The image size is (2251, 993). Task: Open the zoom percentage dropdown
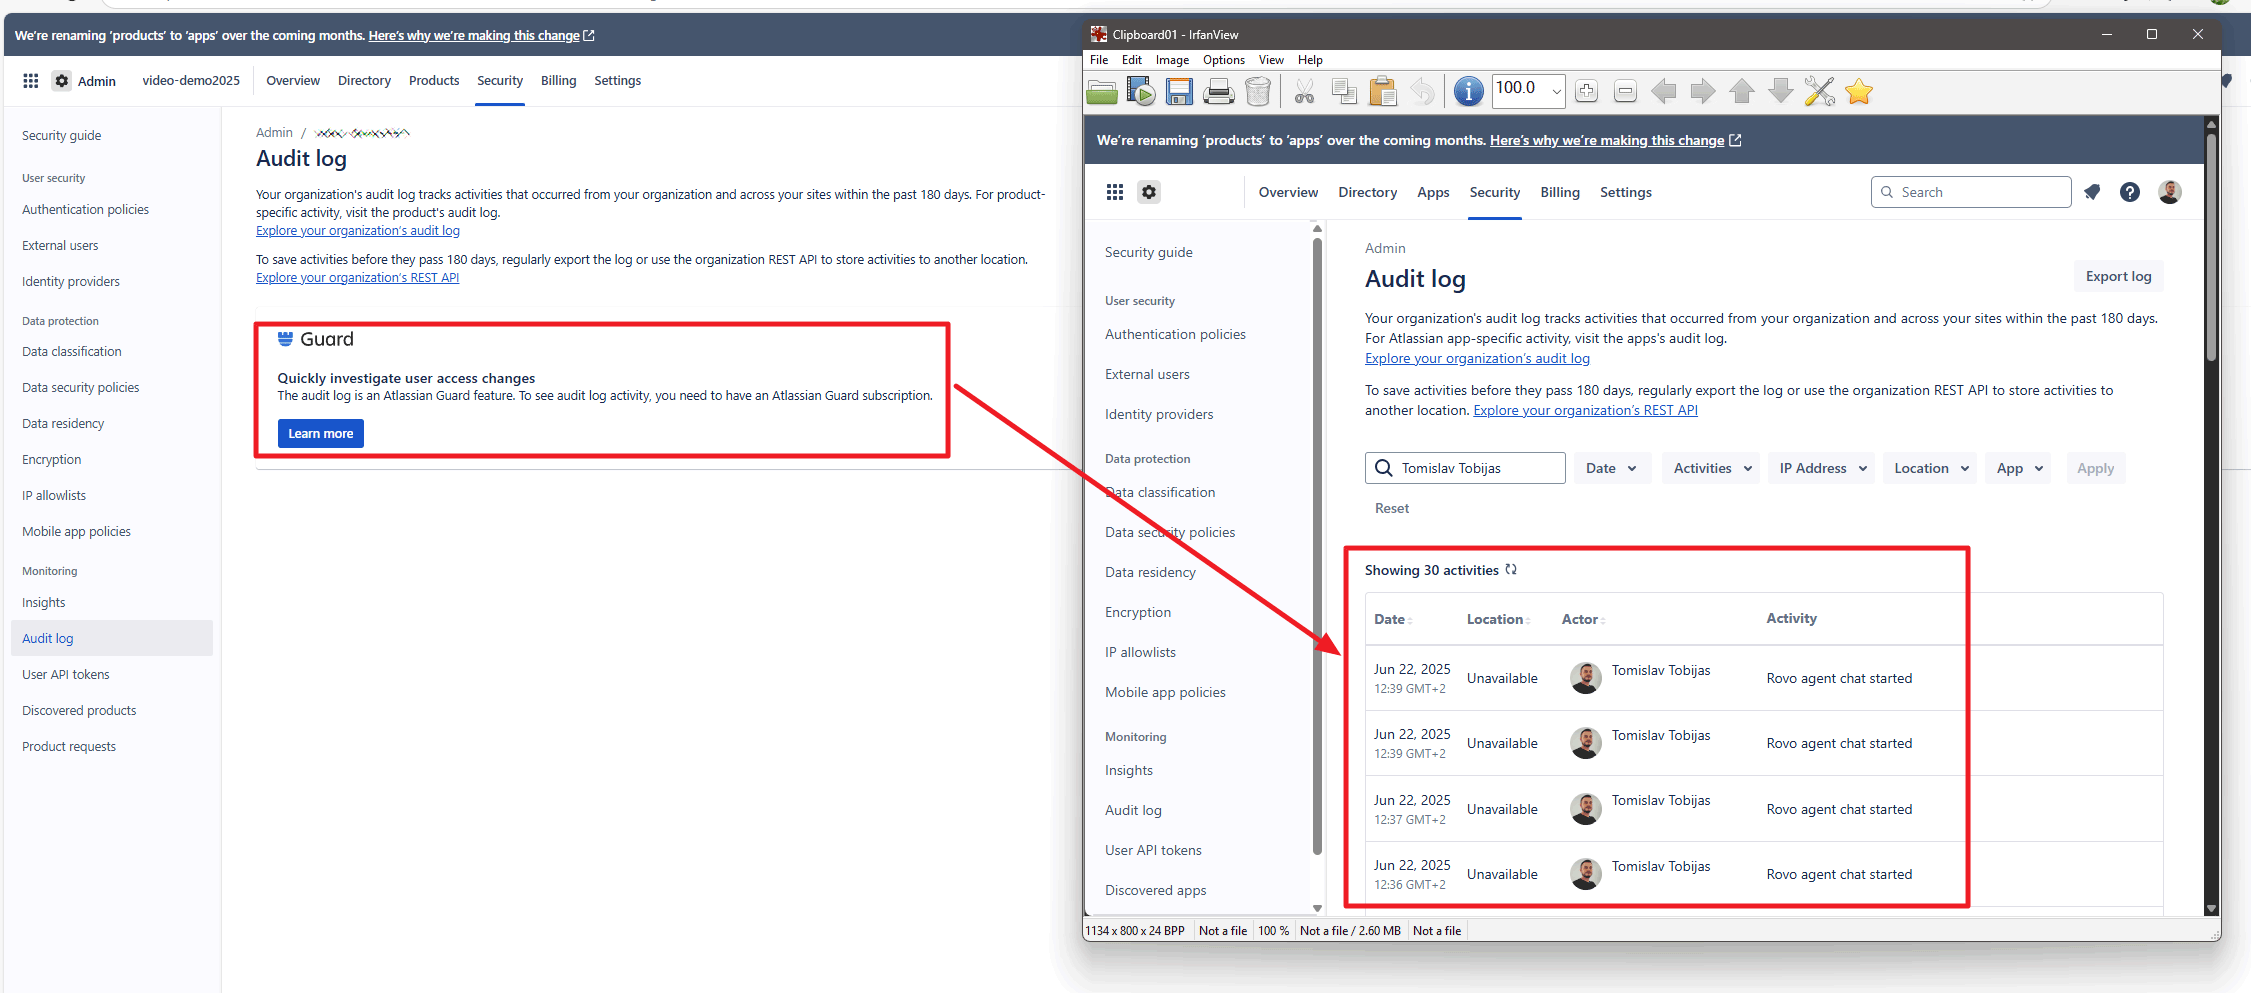tap(1557, 91)
